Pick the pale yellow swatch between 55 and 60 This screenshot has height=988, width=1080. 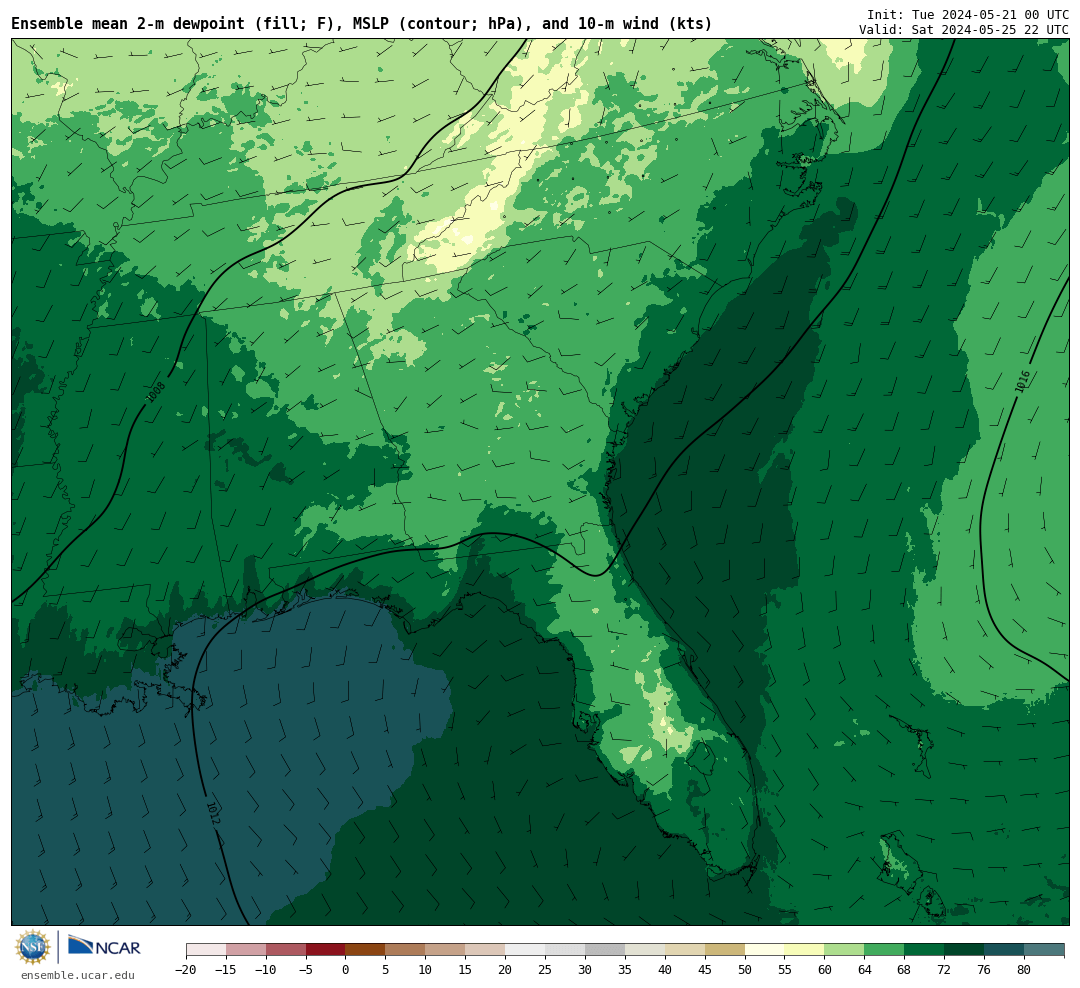click(x=805, y=950)
